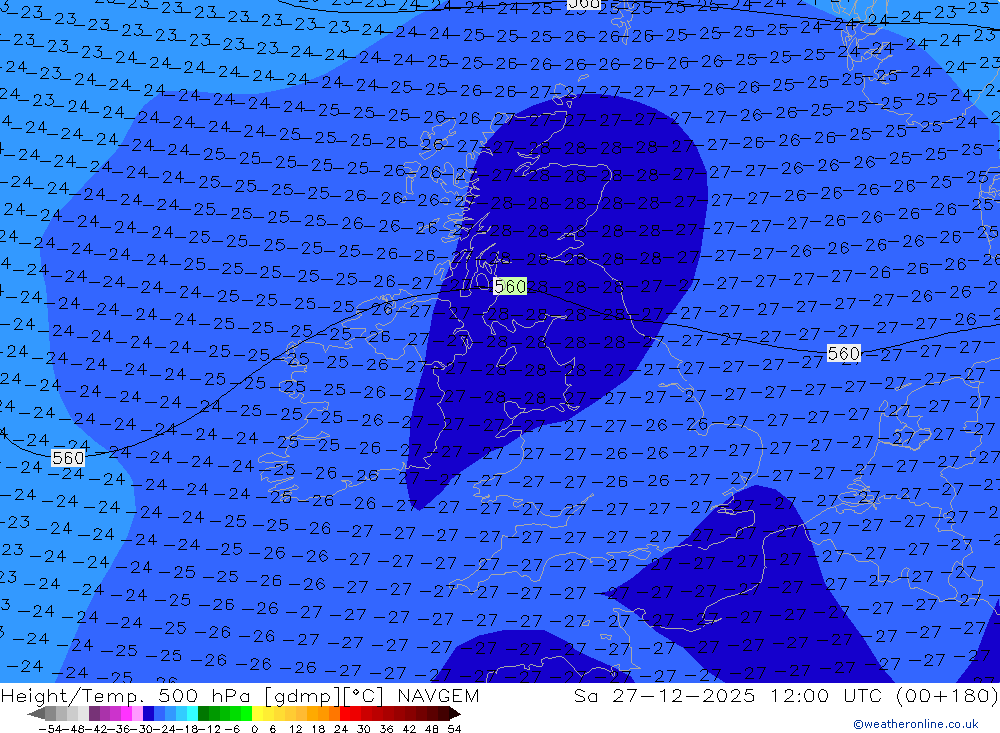Viewport: 1000px width, 733px height.
Task: Pick the yellow swatch in the temperature legend
Action: [262, 714]
